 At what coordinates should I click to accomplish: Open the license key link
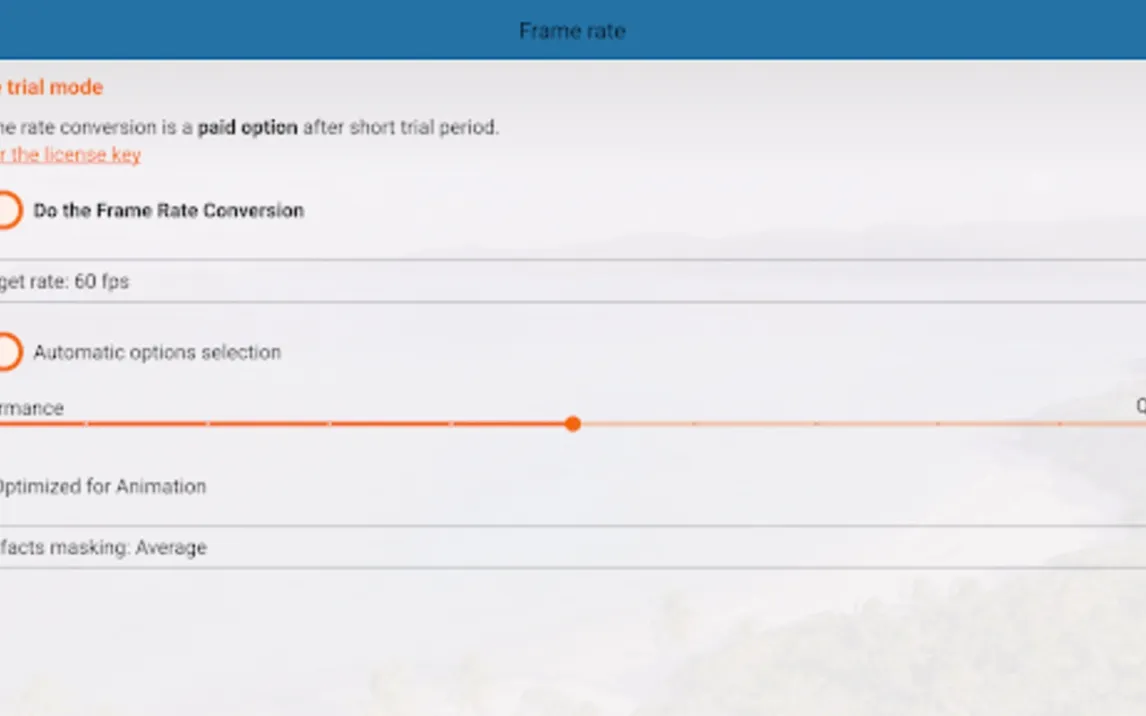[x=70, y=155]
